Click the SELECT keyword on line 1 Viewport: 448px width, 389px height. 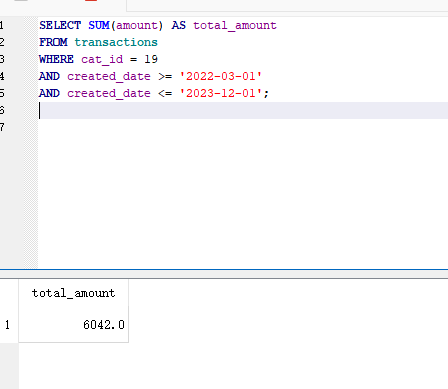[x=60, y=25]
